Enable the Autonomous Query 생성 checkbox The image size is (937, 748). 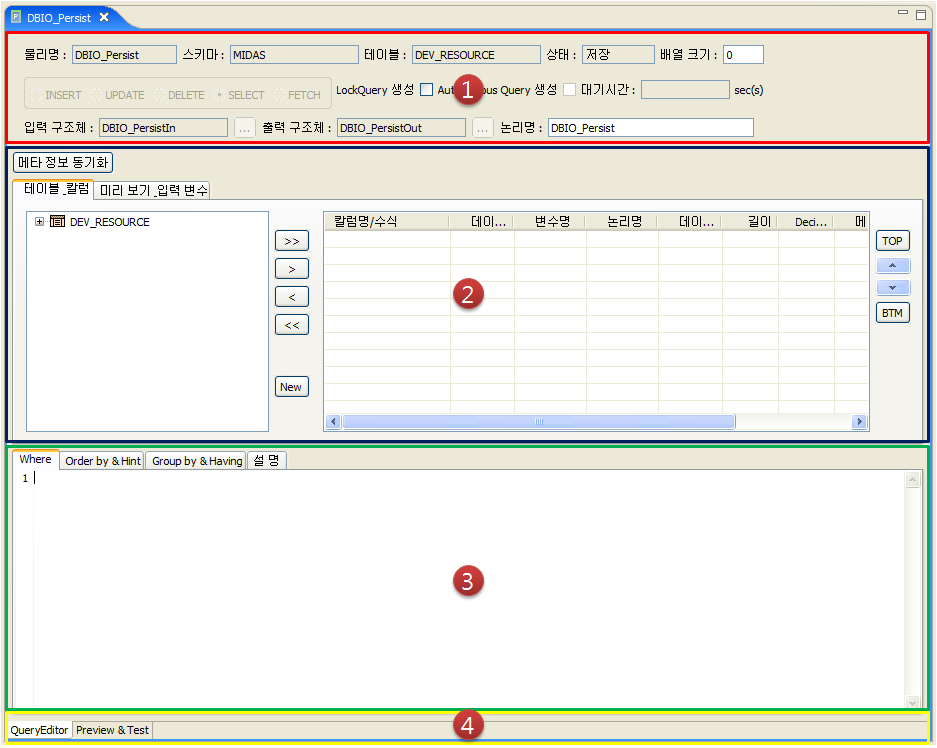[567, 89]
